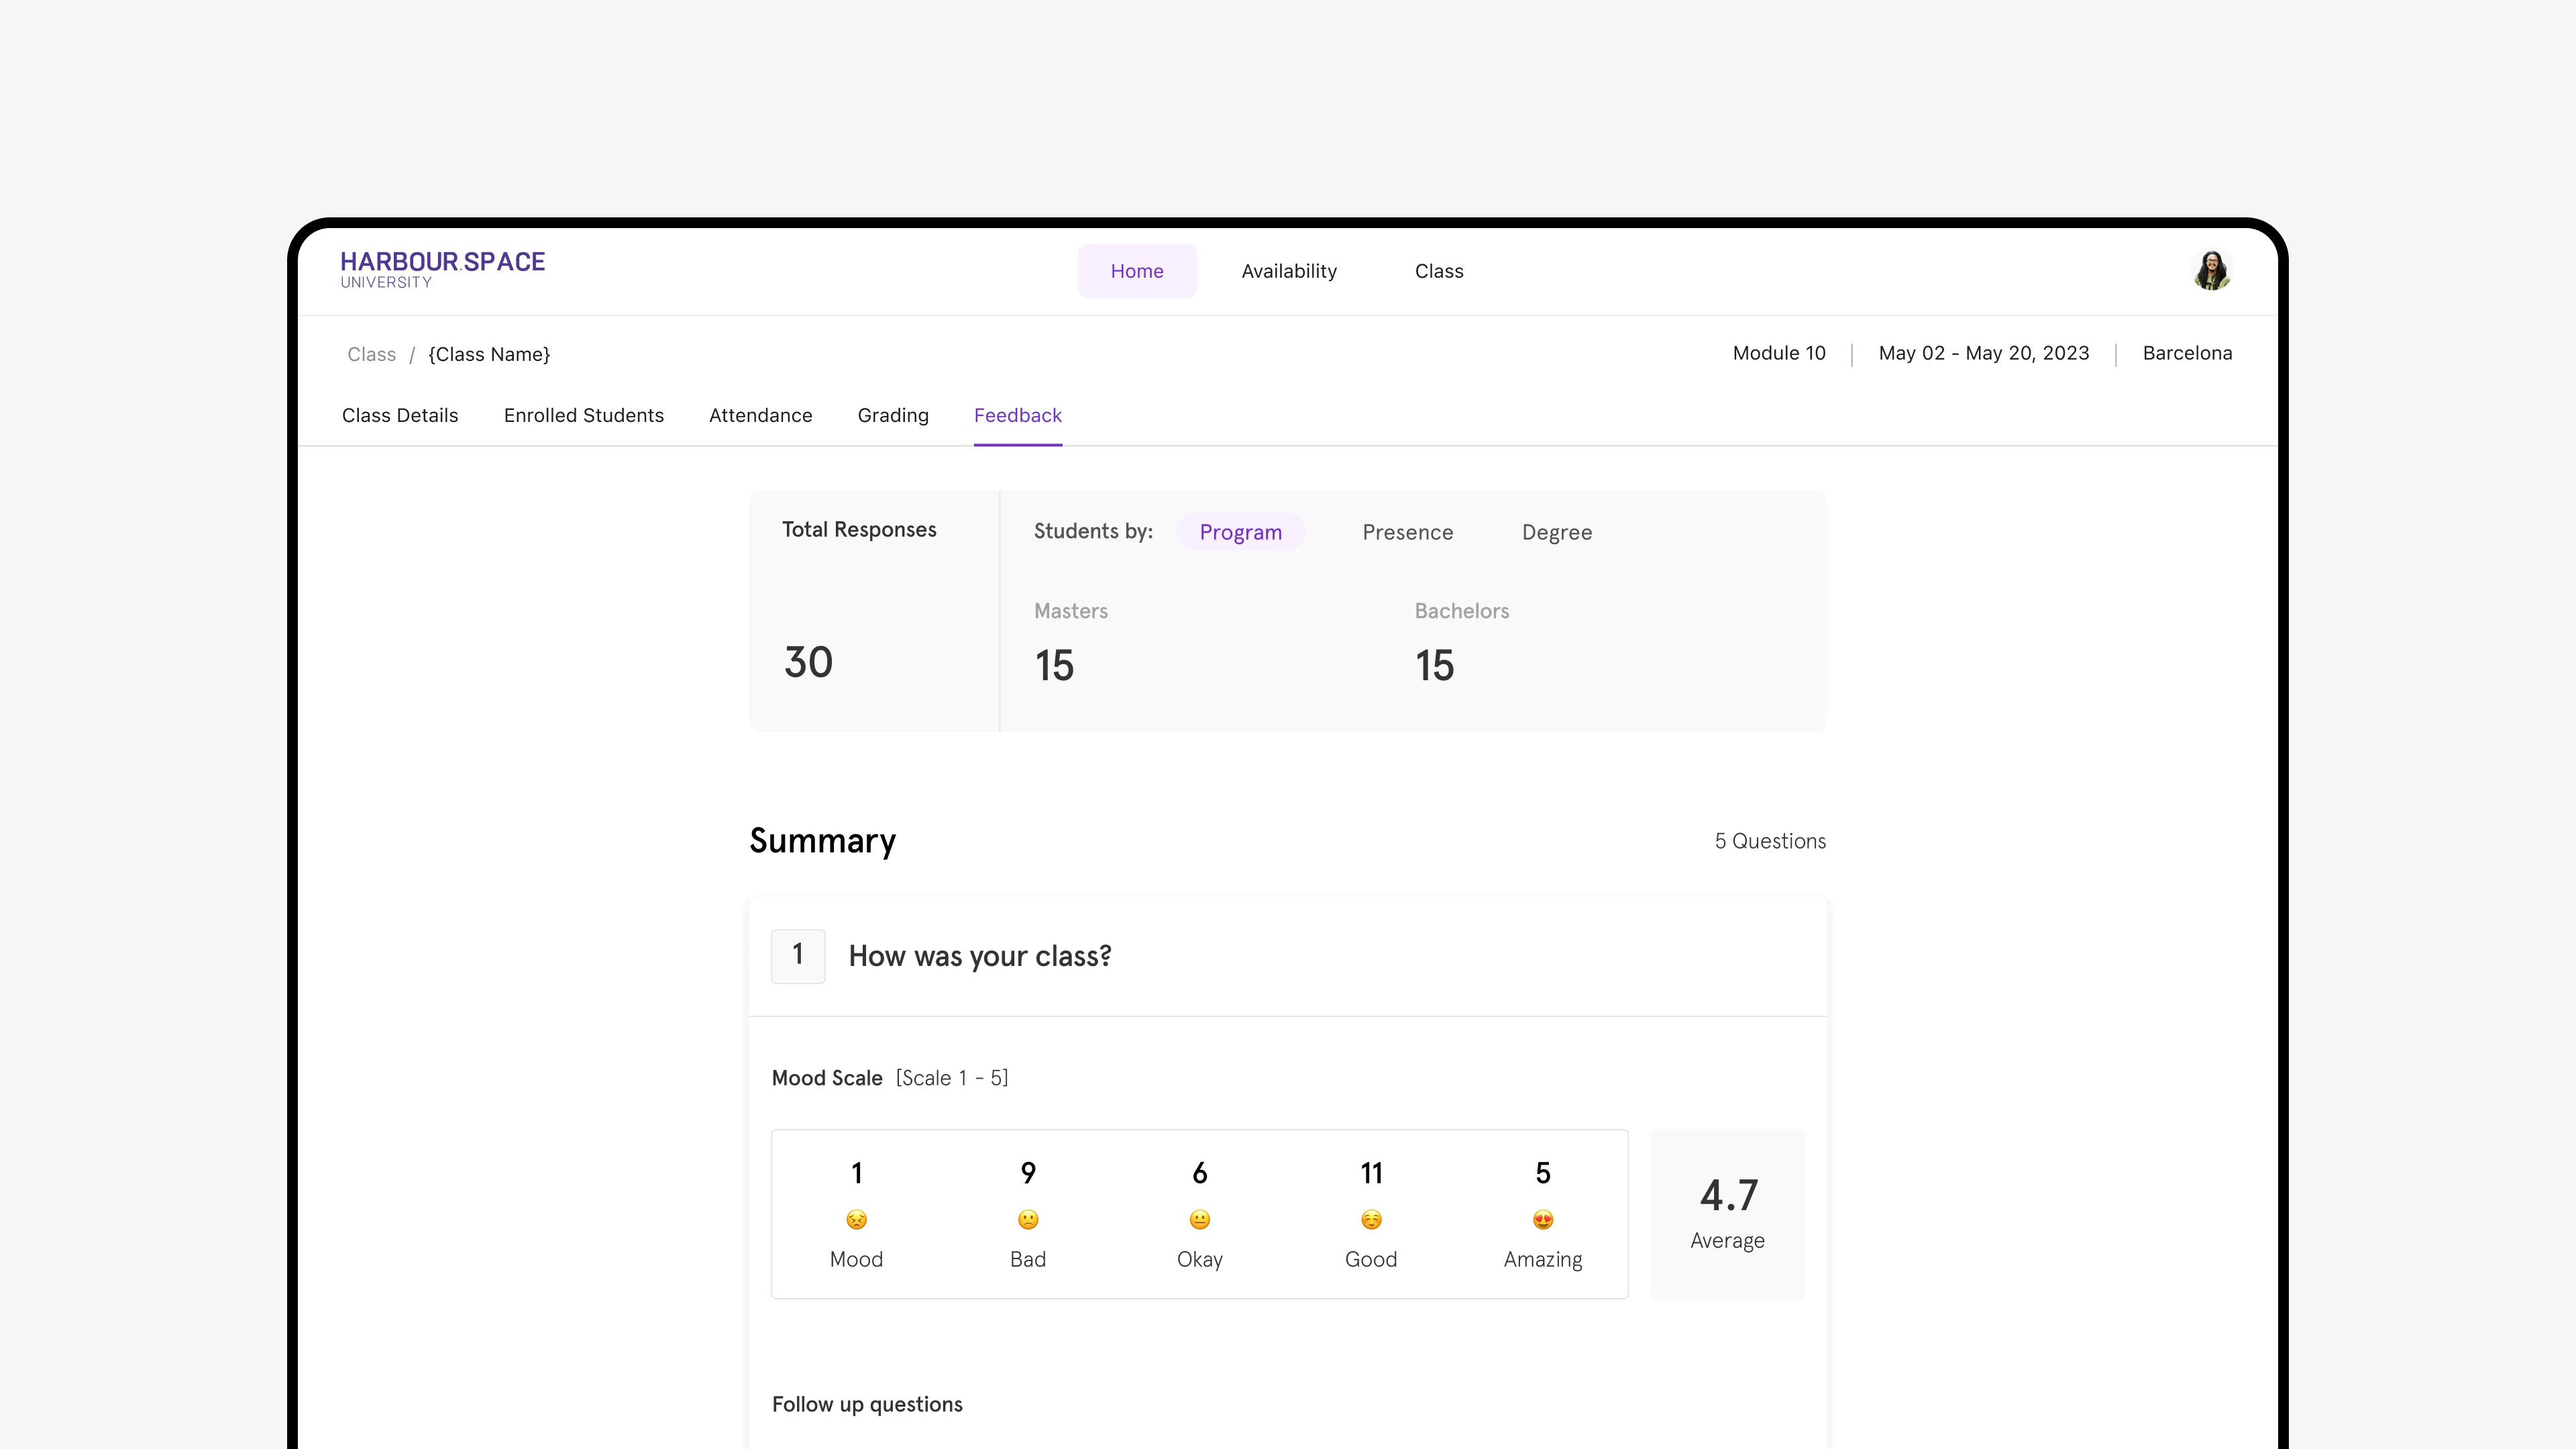Viewport: 2576px width, 1449px height.
Task: Switch students filter to Degree
Action: (1556, 532)
